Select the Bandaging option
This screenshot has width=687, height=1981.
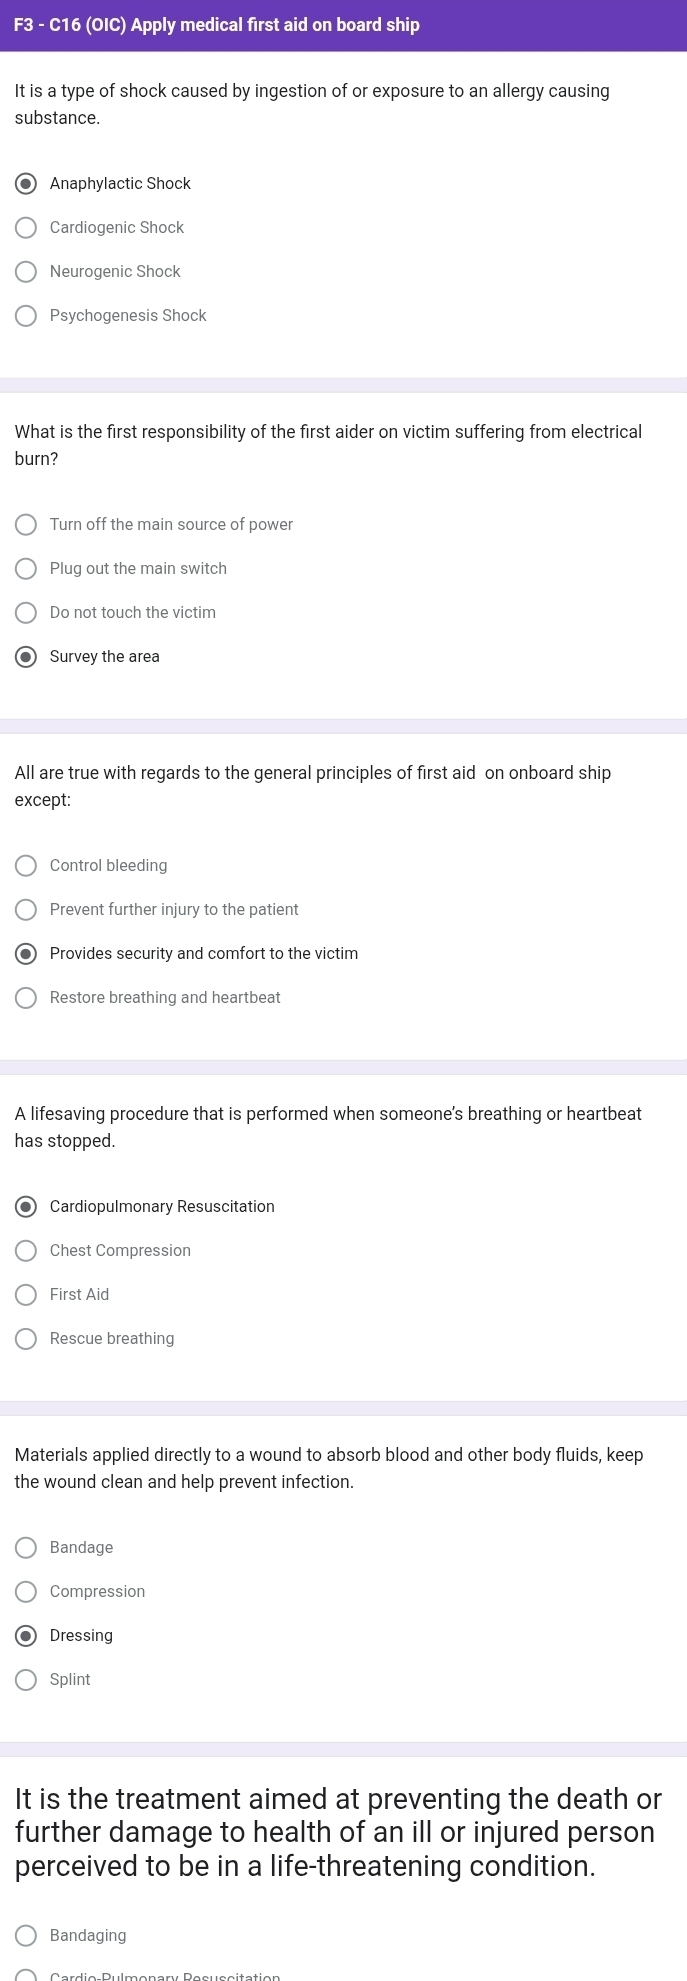tap(27, 1936)
